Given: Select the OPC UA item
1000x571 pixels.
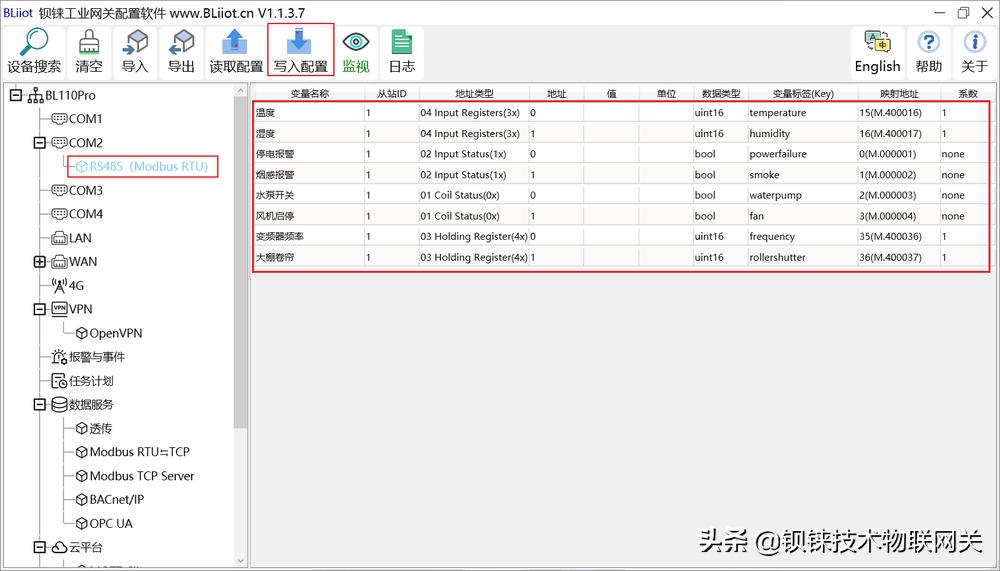Looking at the screenshot, I should coord(111,524).
